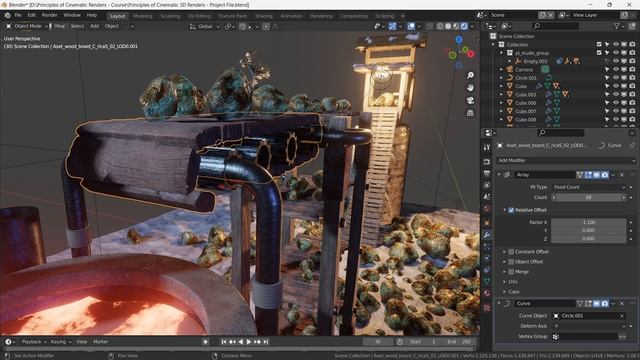Open the Material properties tab icon
This screenshot has width=640, height=360.
point(487,293)
